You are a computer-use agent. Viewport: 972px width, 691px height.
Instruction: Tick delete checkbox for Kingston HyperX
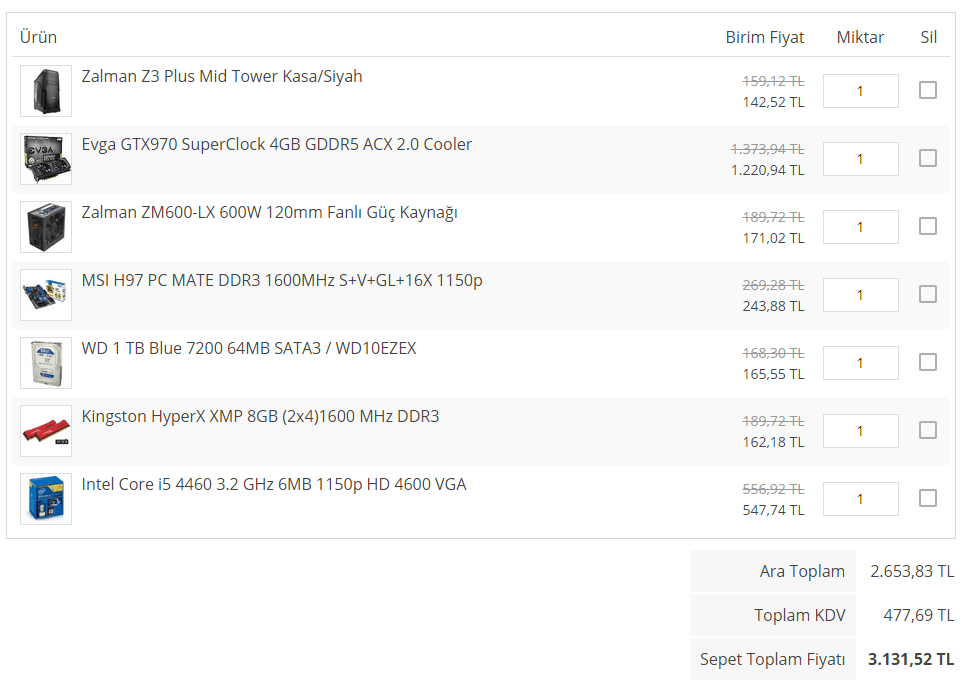click(927, 430)
